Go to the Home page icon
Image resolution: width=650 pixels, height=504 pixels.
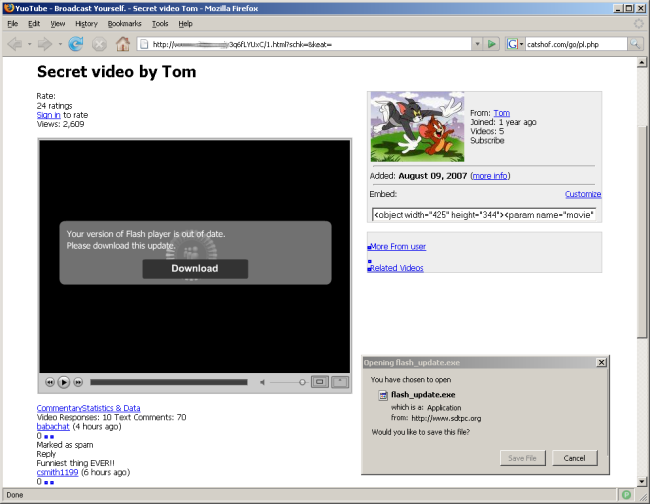pos(123,44)
